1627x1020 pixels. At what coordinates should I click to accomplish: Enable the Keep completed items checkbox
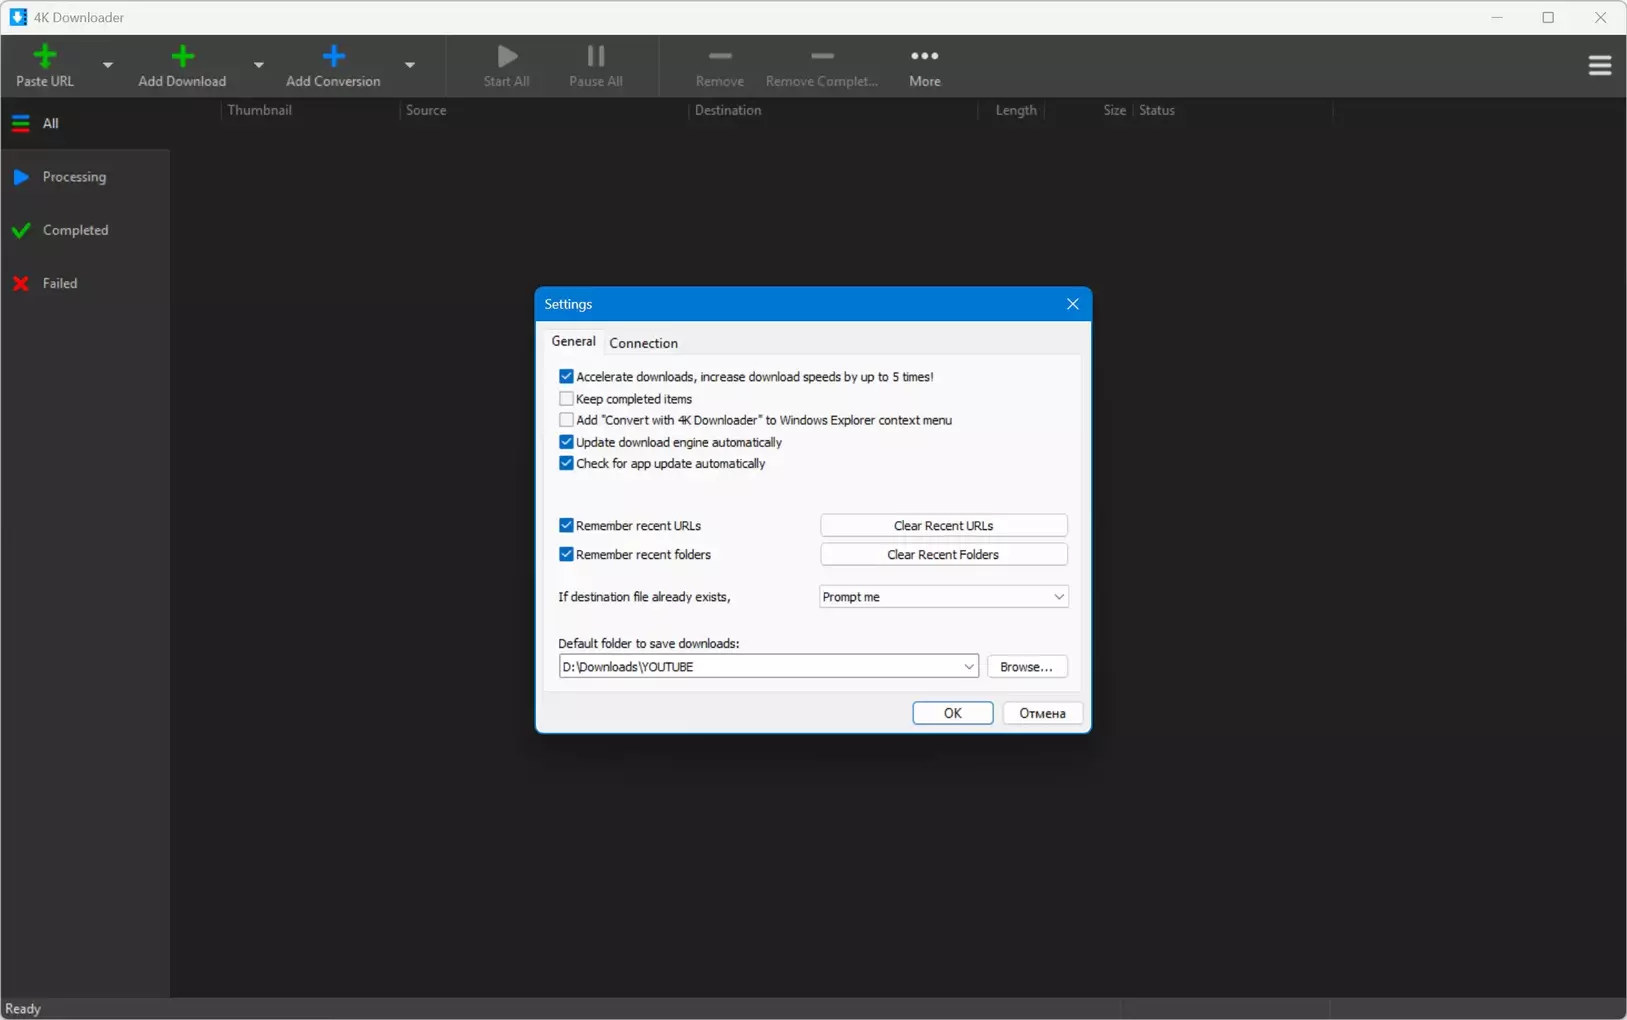point(566,399)
